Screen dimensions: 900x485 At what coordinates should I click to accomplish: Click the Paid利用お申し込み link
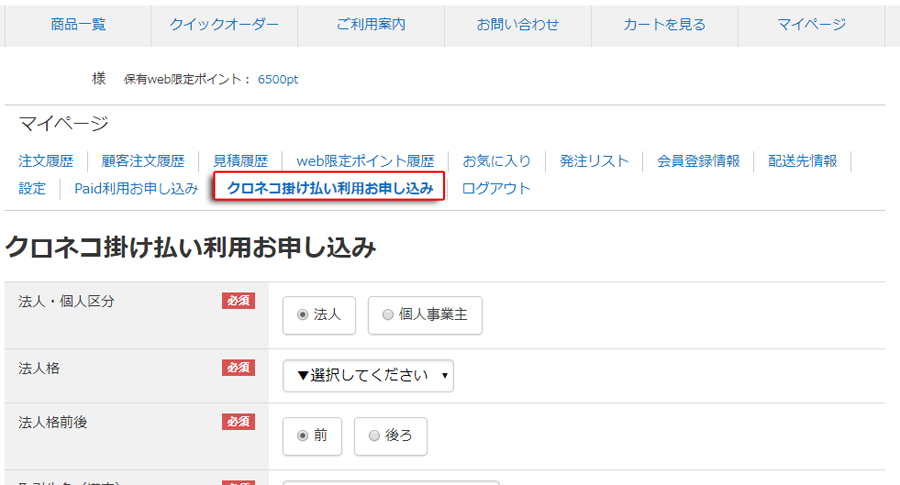[136, 188]
